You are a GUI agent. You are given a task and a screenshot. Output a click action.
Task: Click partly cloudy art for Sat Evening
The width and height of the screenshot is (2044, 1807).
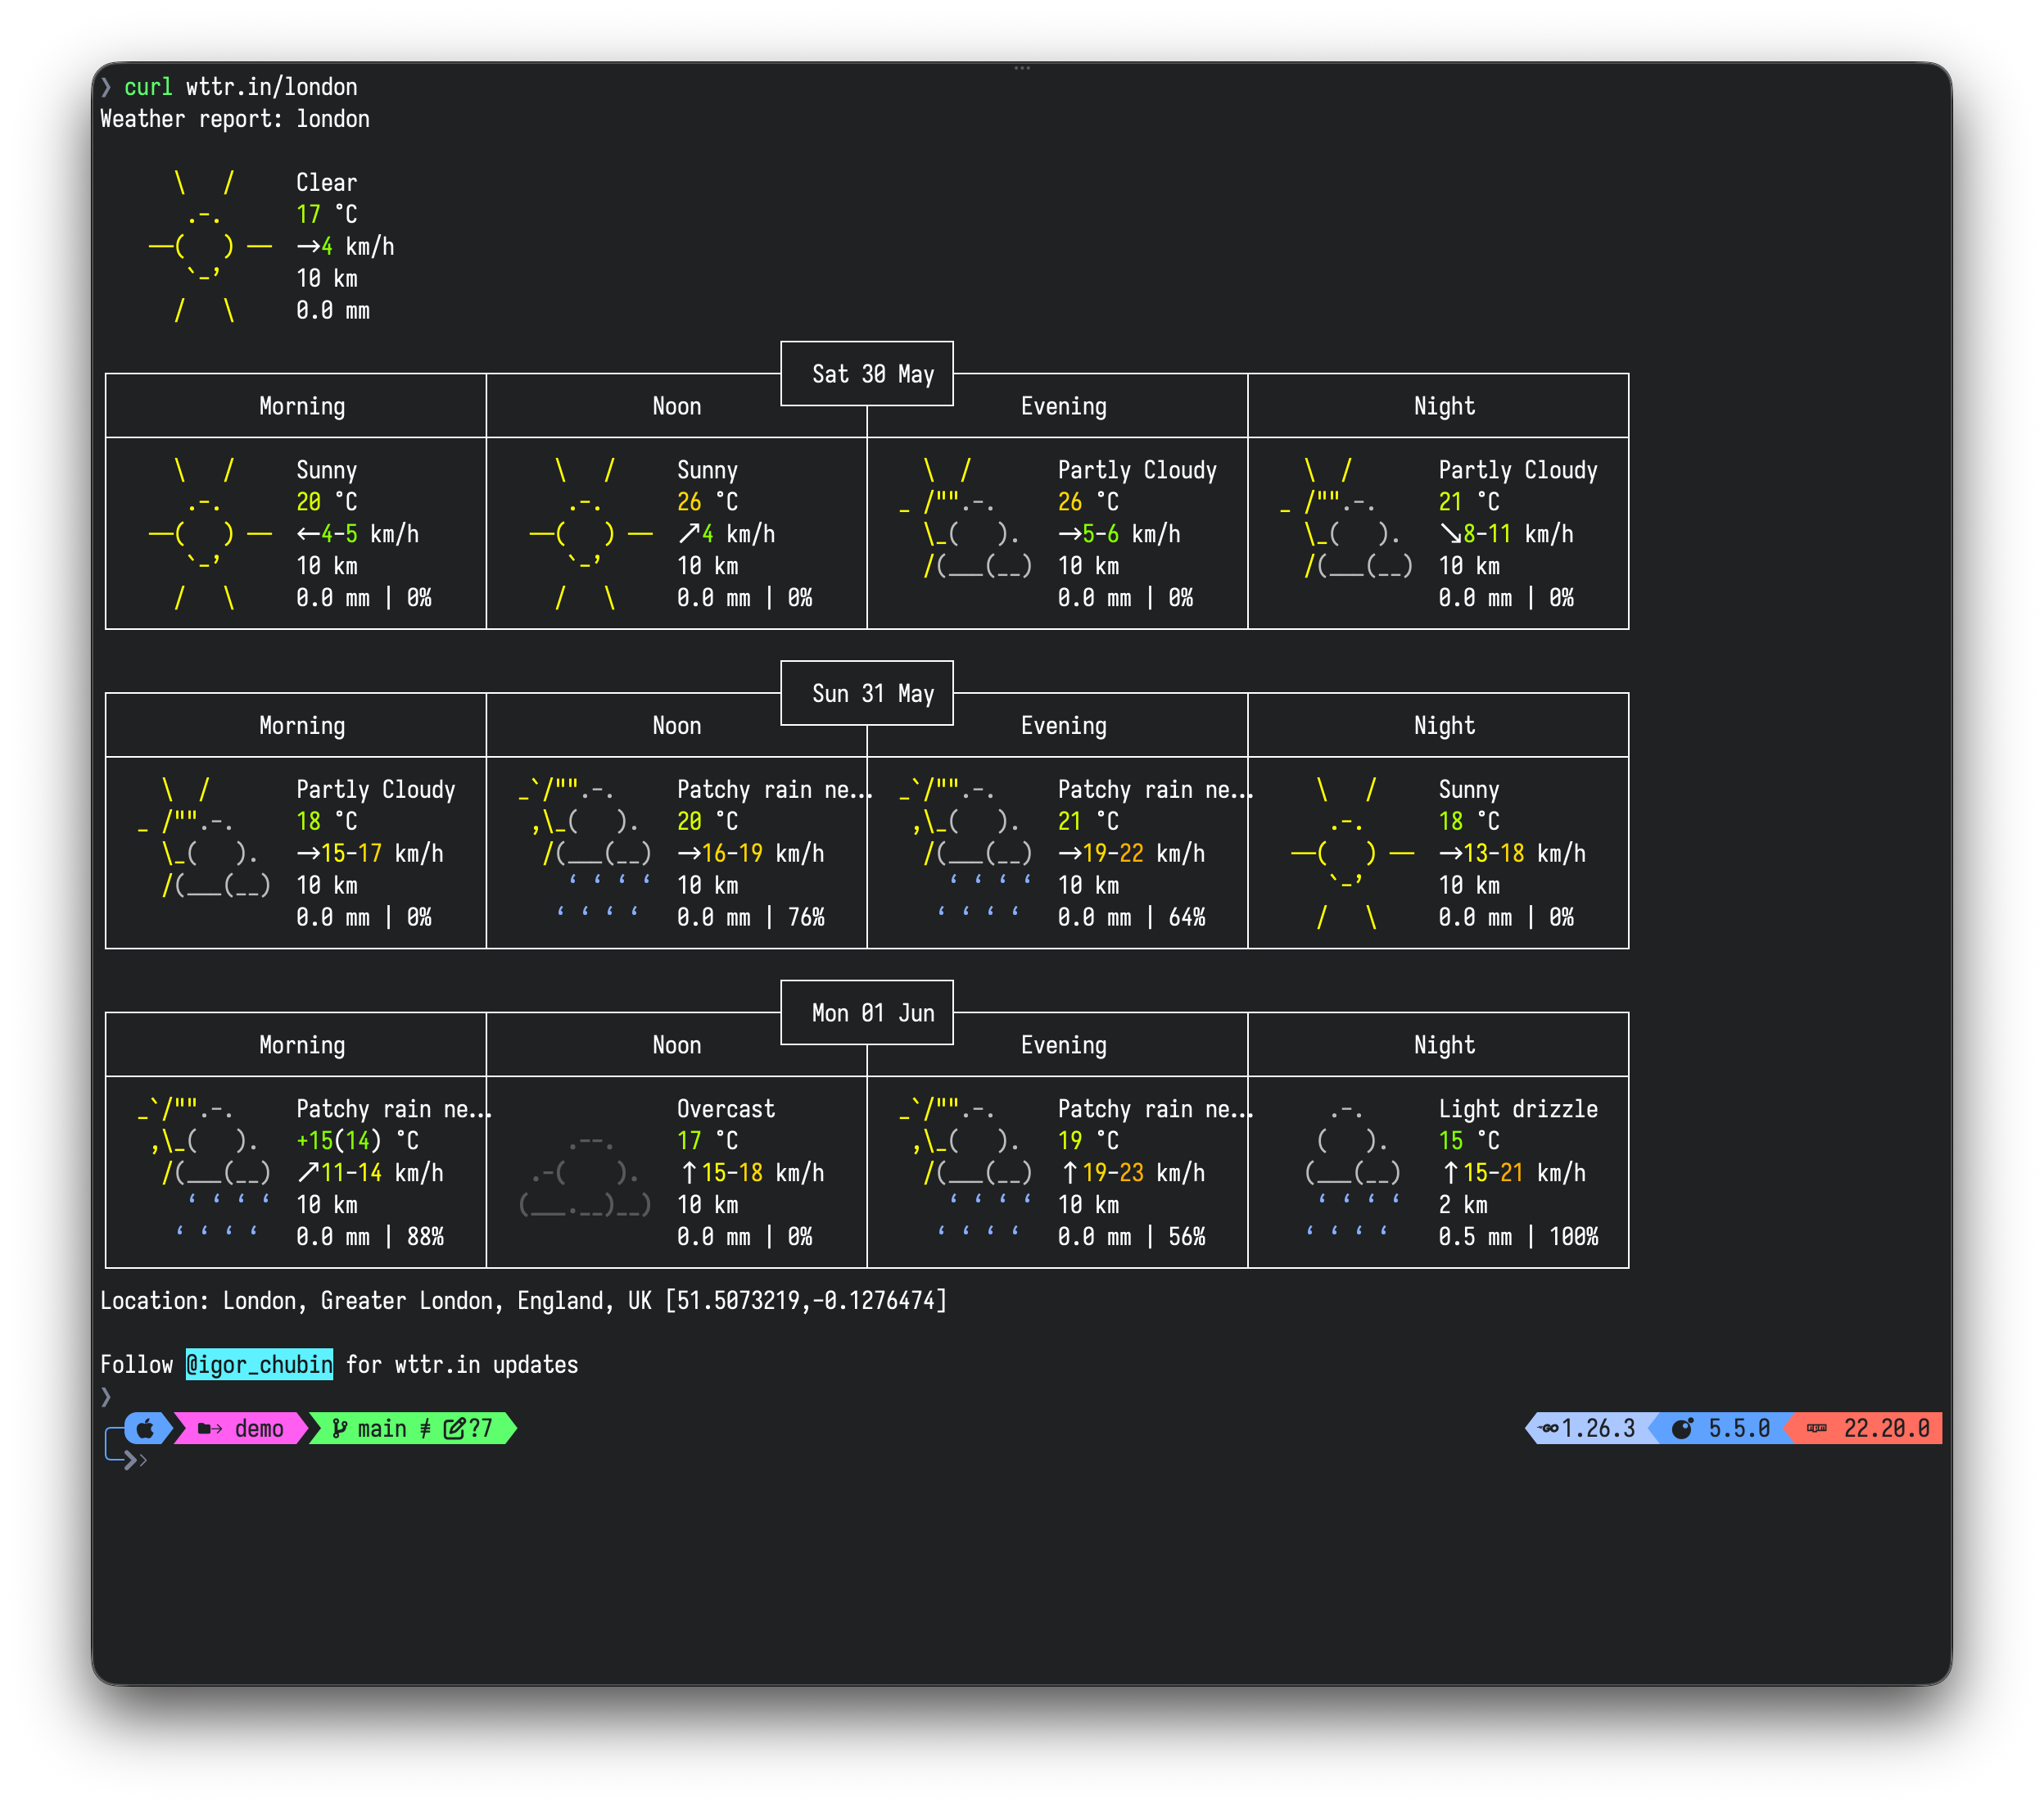pos(965,518)
